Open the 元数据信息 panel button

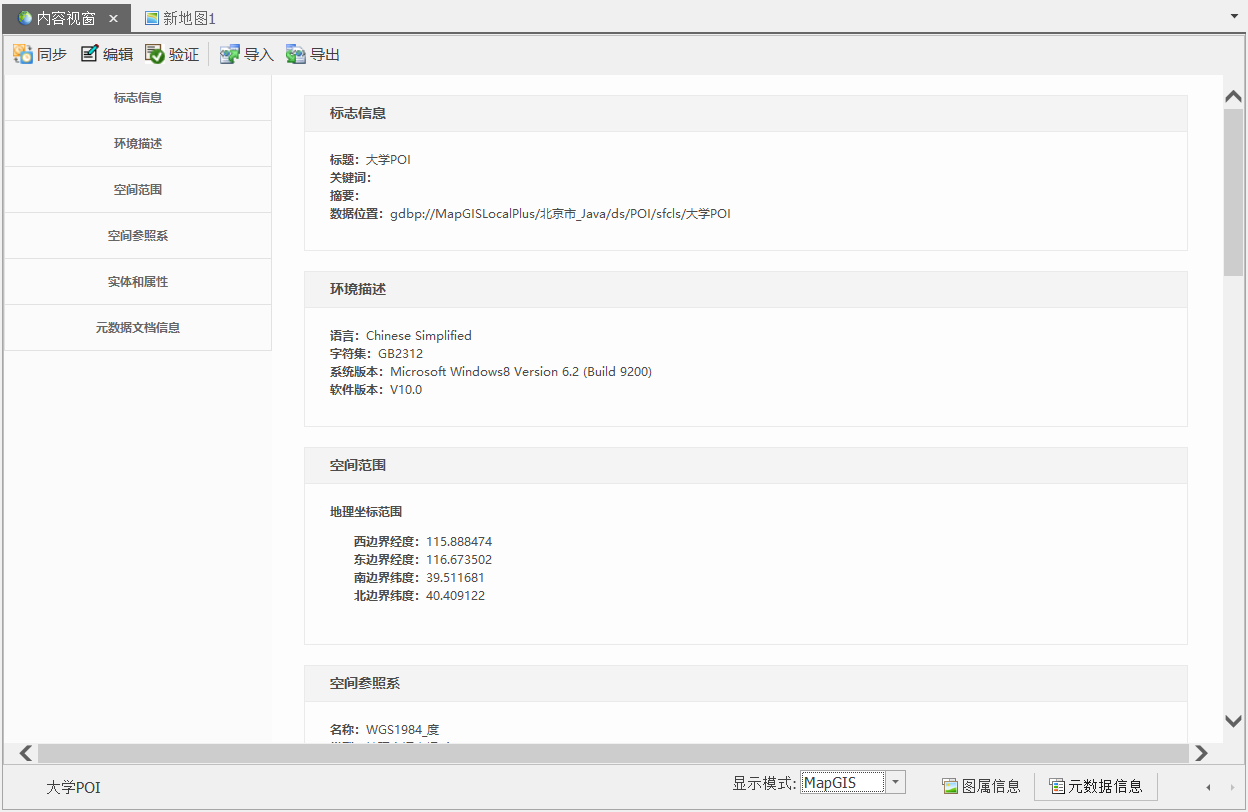coord(1095,786)
